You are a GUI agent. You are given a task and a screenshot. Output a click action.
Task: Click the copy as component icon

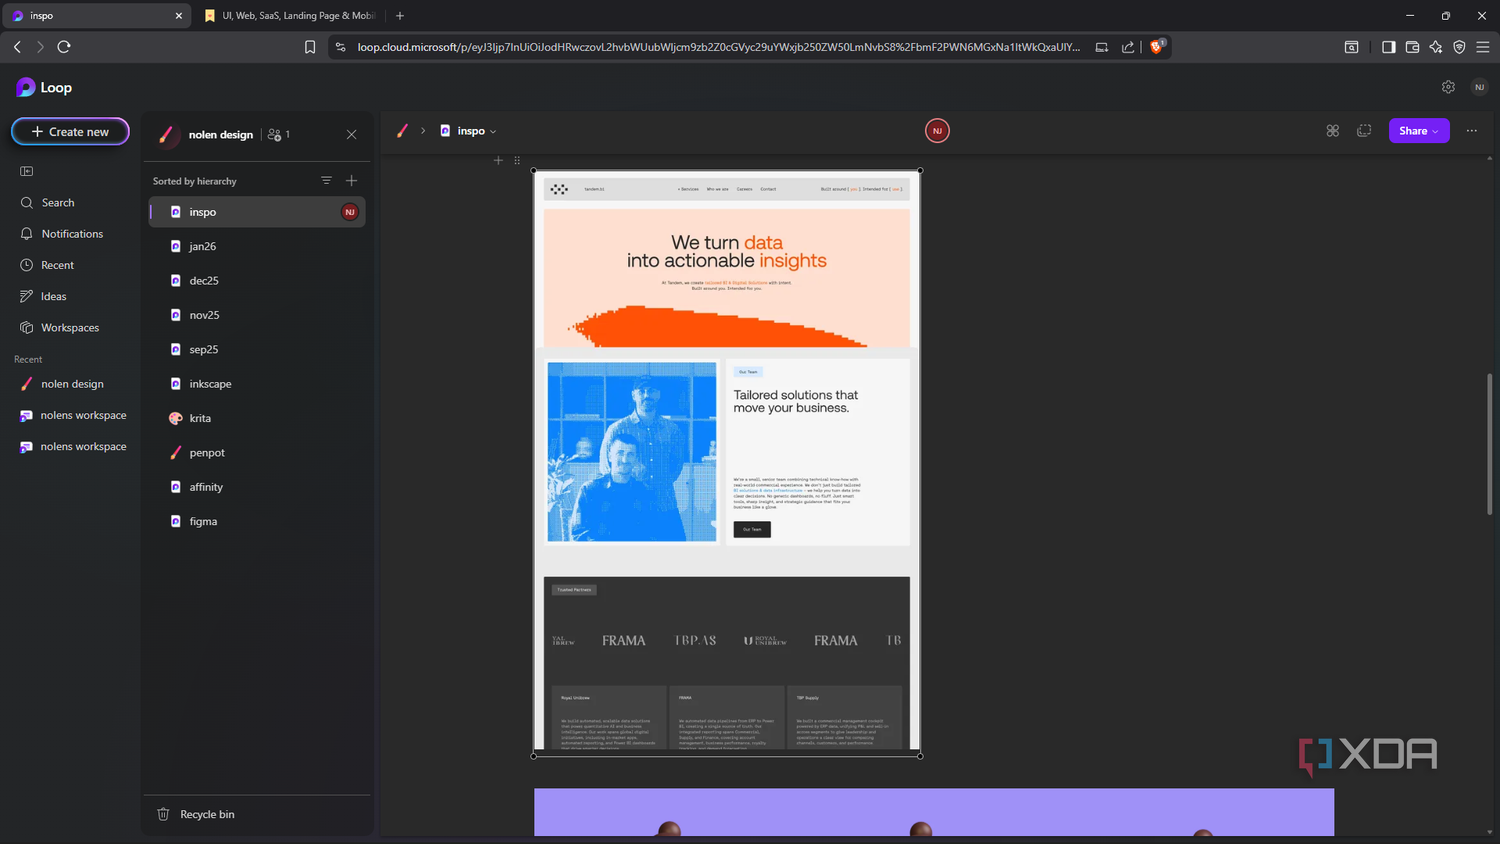tap(1364, 131)
